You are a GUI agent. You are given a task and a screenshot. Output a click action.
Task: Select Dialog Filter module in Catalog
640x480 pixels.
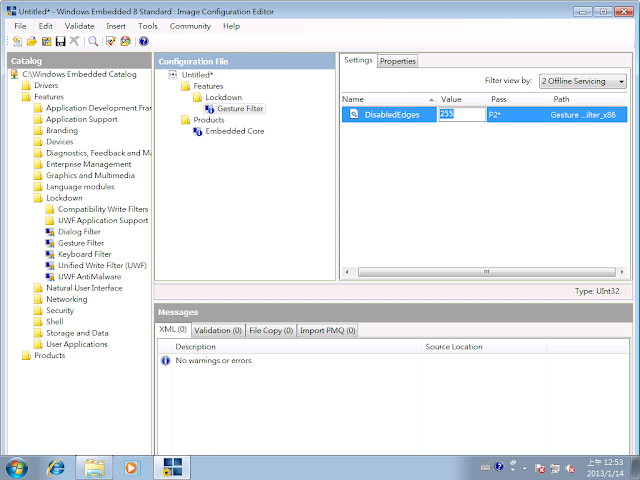click(x=79, y=232)
